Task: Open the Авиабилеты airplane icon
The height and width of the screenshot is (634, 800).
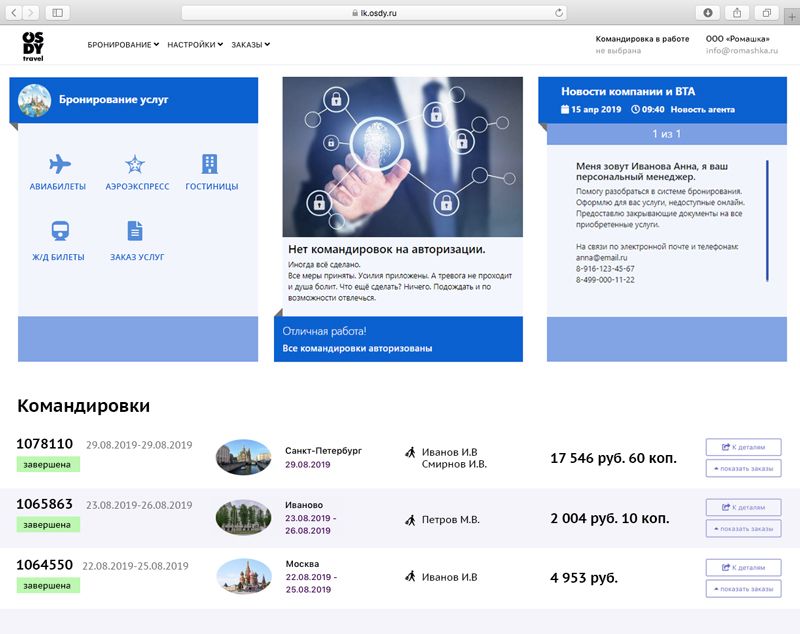Action: [59, 165]
